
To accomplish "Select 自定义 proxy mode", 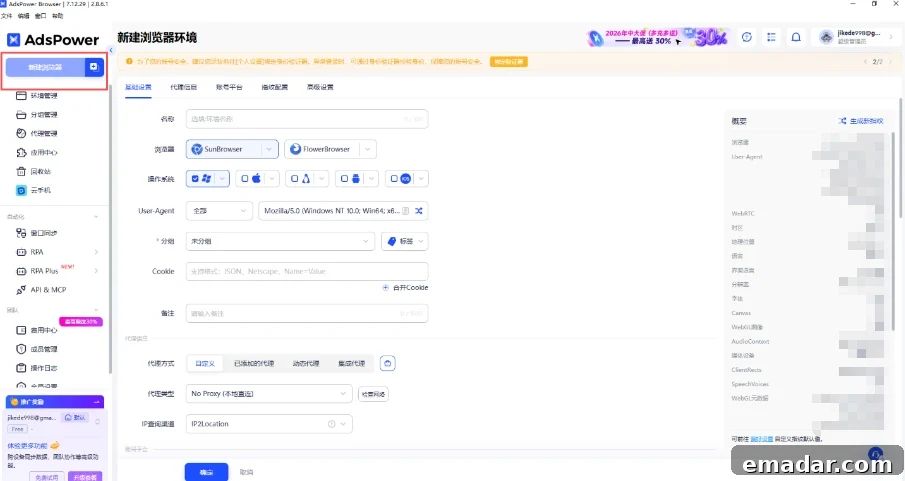I will point(205,364).
